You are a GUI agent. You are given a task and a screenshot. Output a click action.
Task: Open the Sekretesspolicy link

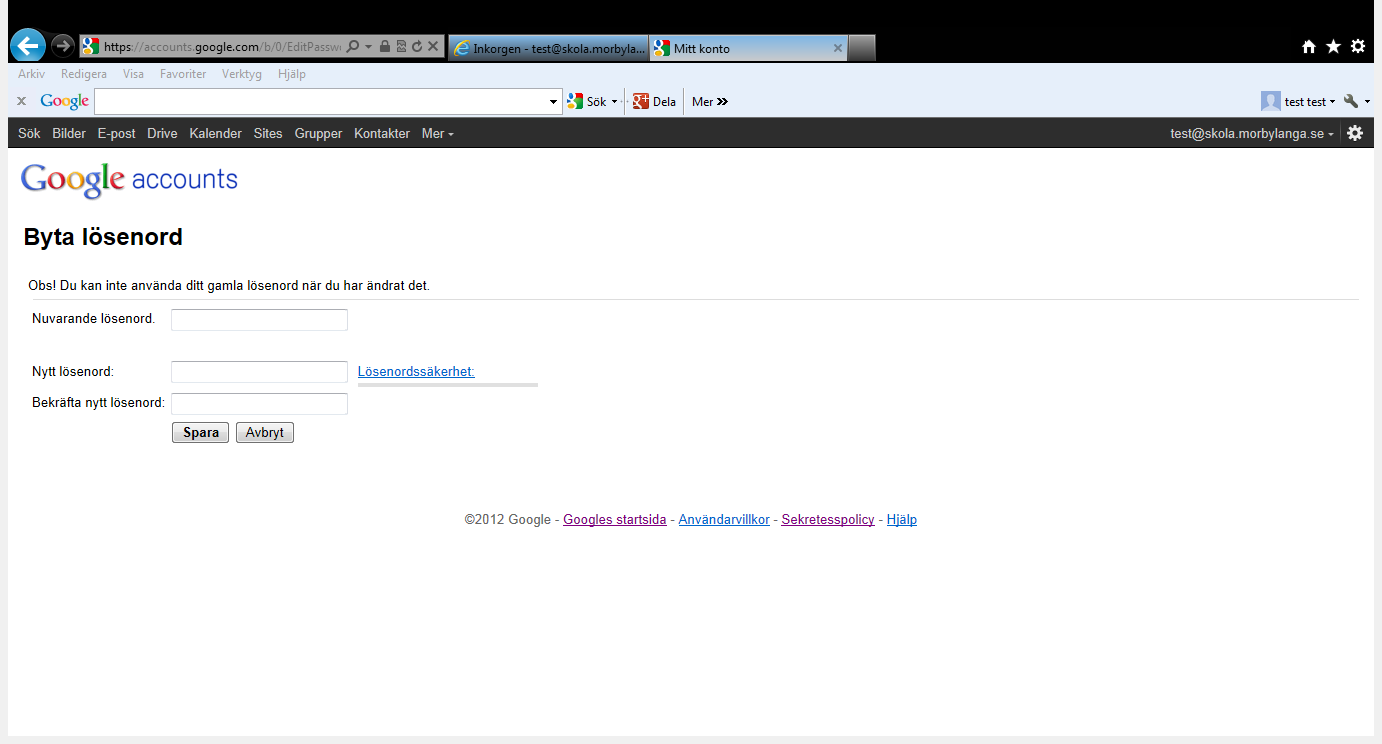(828, 520)
